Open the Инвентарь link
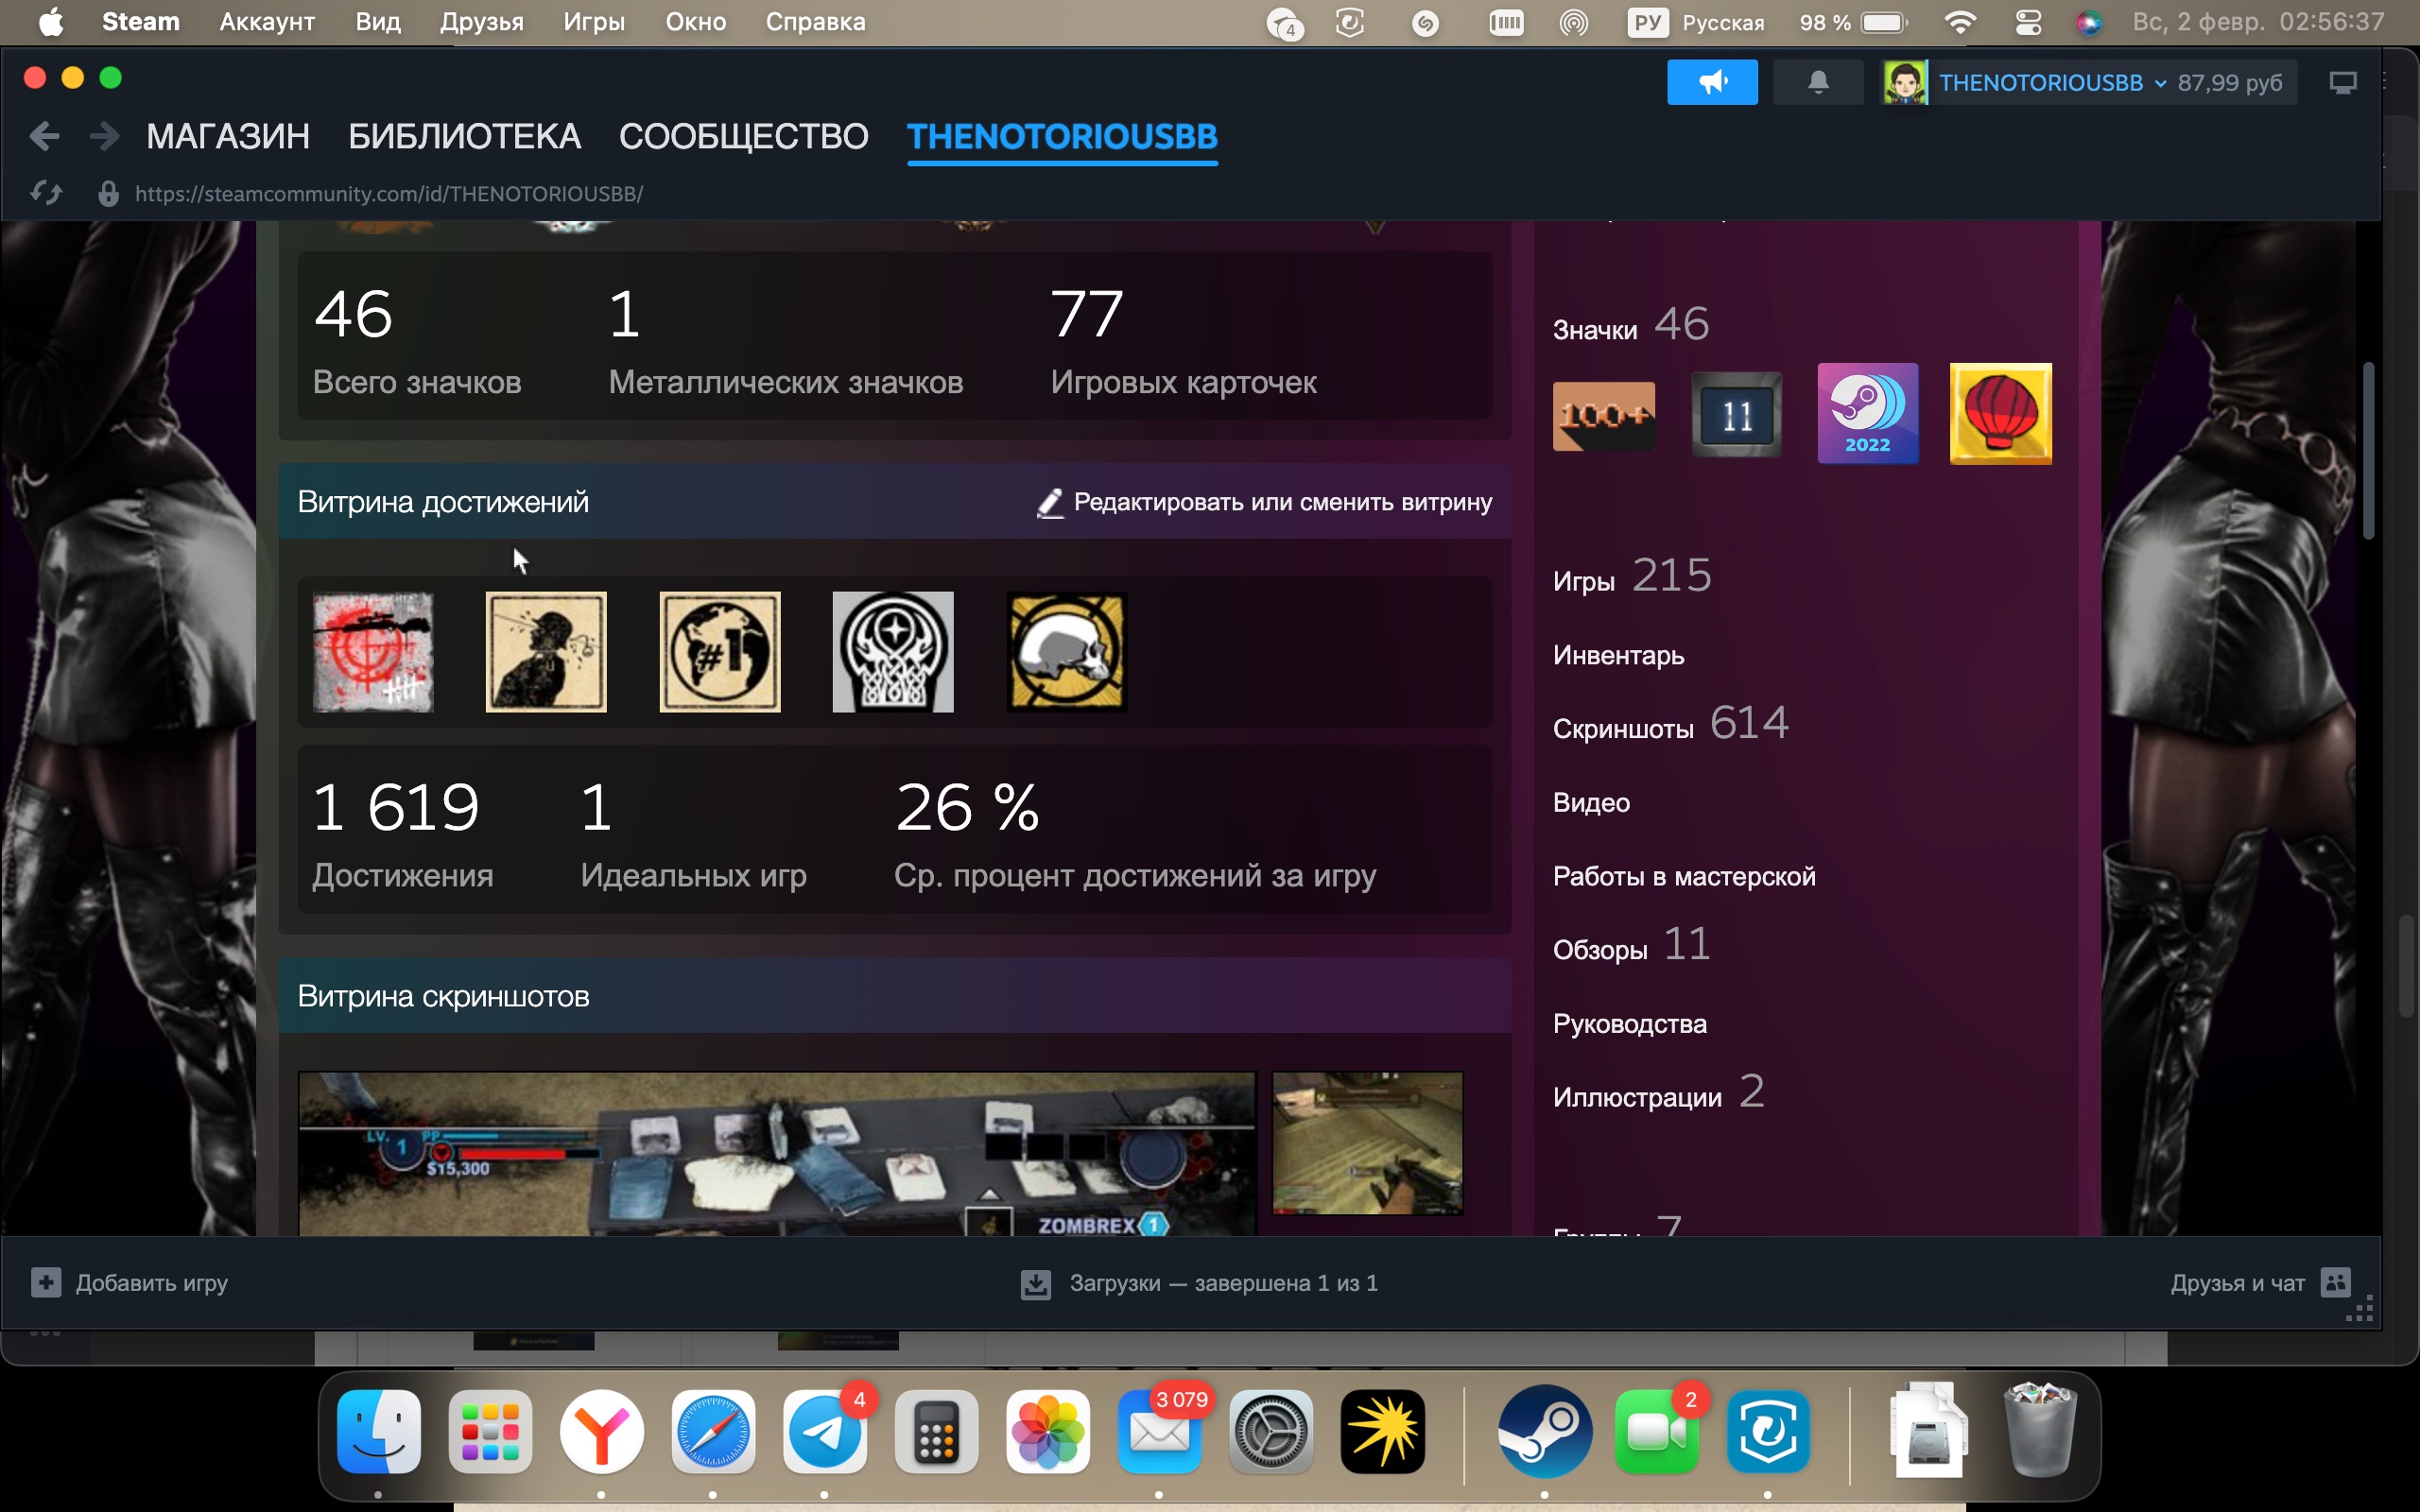Screen dimensions: 2420x1512 point(1619,656)
